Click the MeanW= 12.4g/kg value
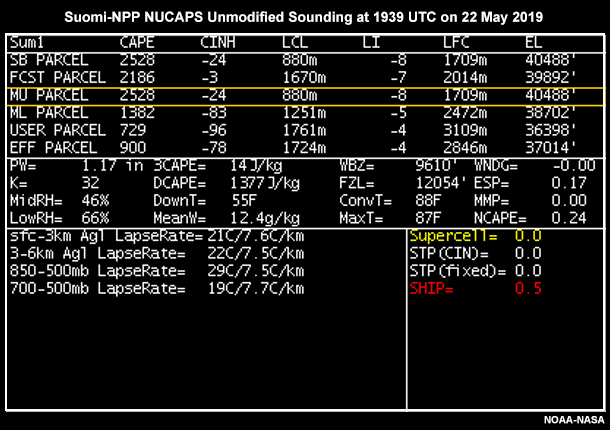Viewport: 610px width, 430px height. point(265,218)
